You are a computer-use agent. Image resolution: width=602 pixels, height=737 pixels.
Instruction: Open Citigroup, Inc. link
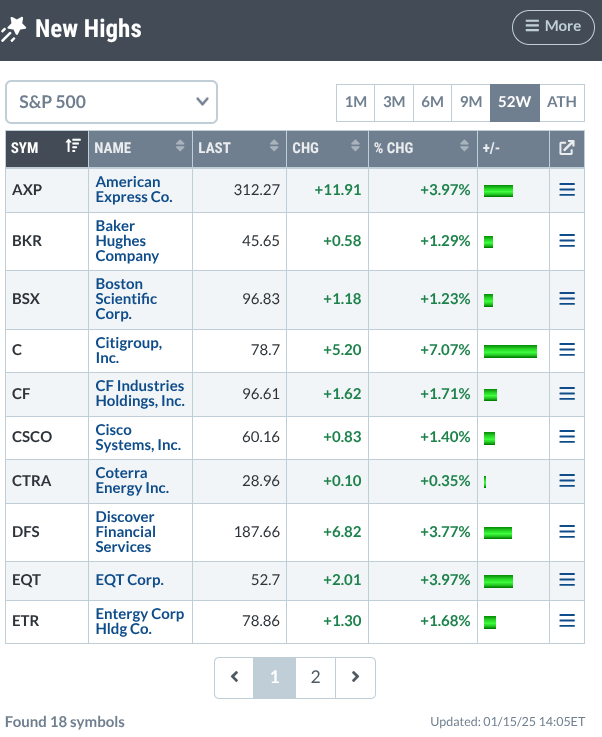tap(128, 350)
